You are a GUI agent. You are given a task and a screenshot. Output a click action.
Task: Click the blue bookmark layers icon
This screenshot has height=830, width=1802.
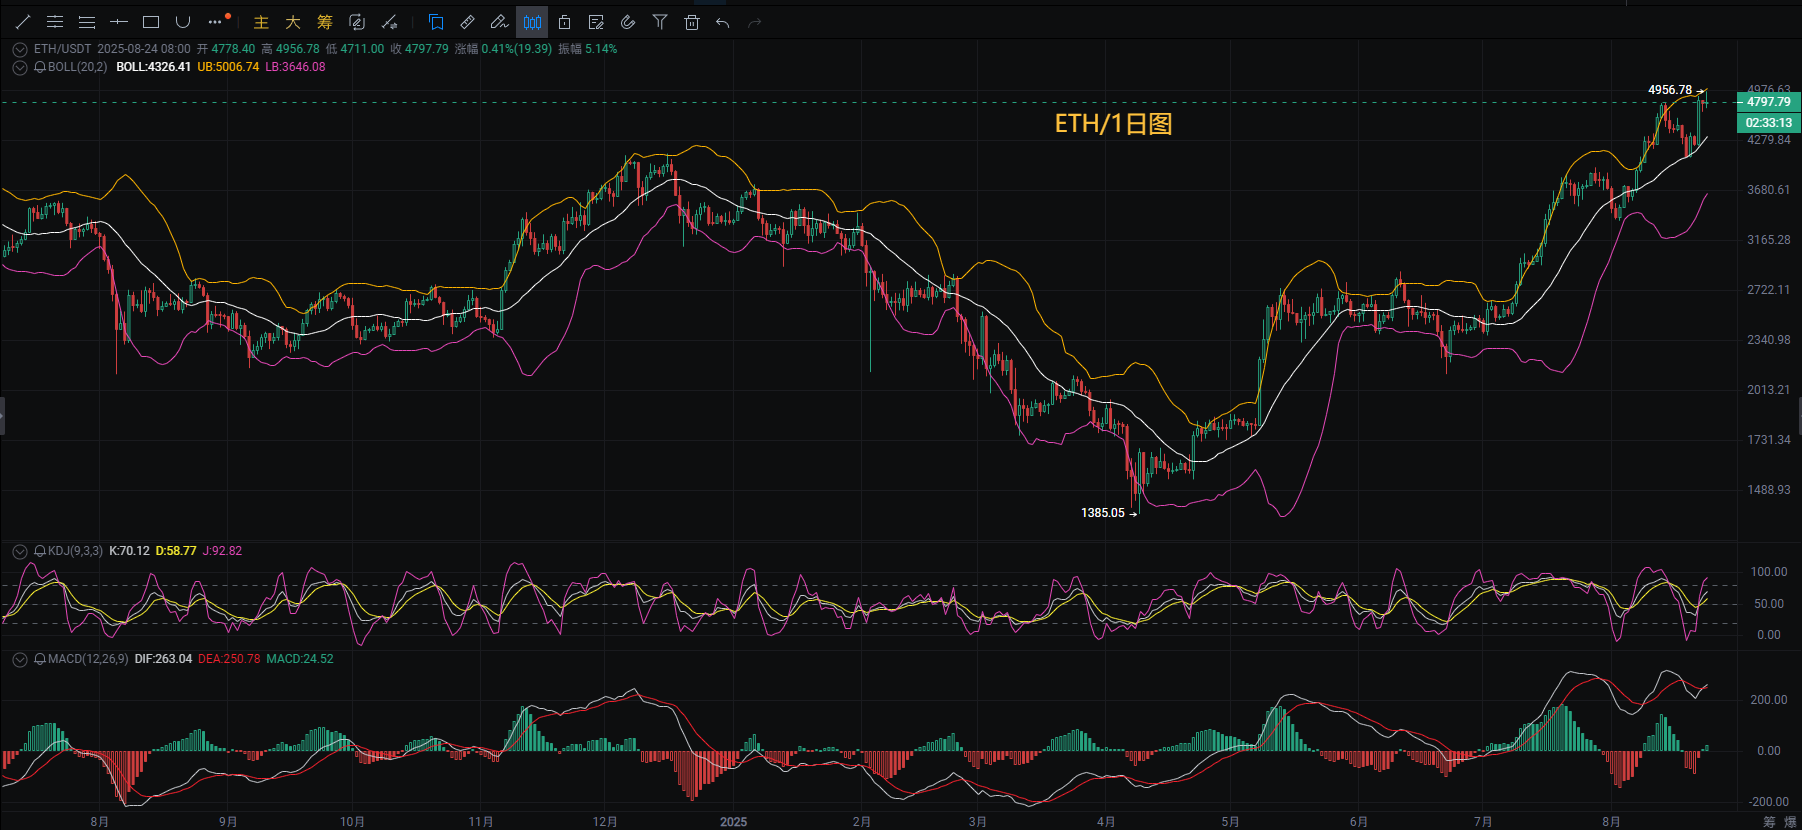tap(436, 22)
